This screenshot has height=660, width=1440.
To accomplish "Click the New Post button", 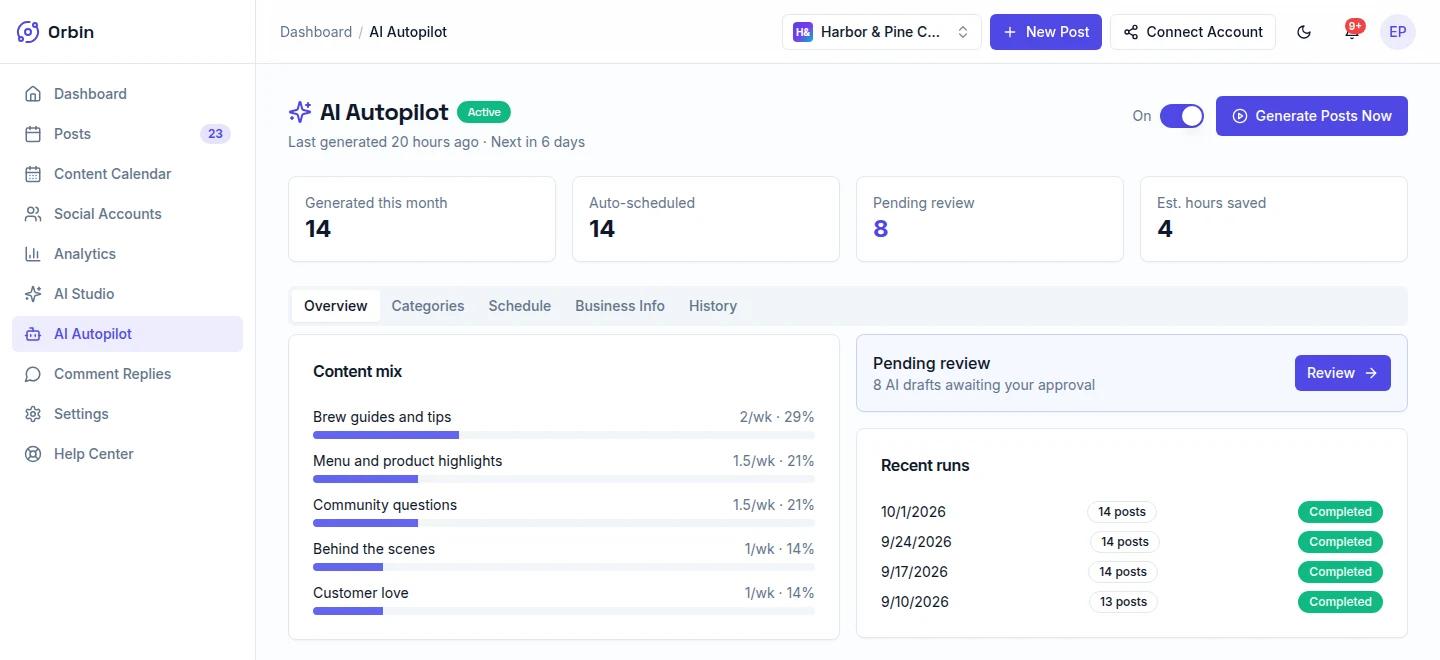I will (1046, 32).
